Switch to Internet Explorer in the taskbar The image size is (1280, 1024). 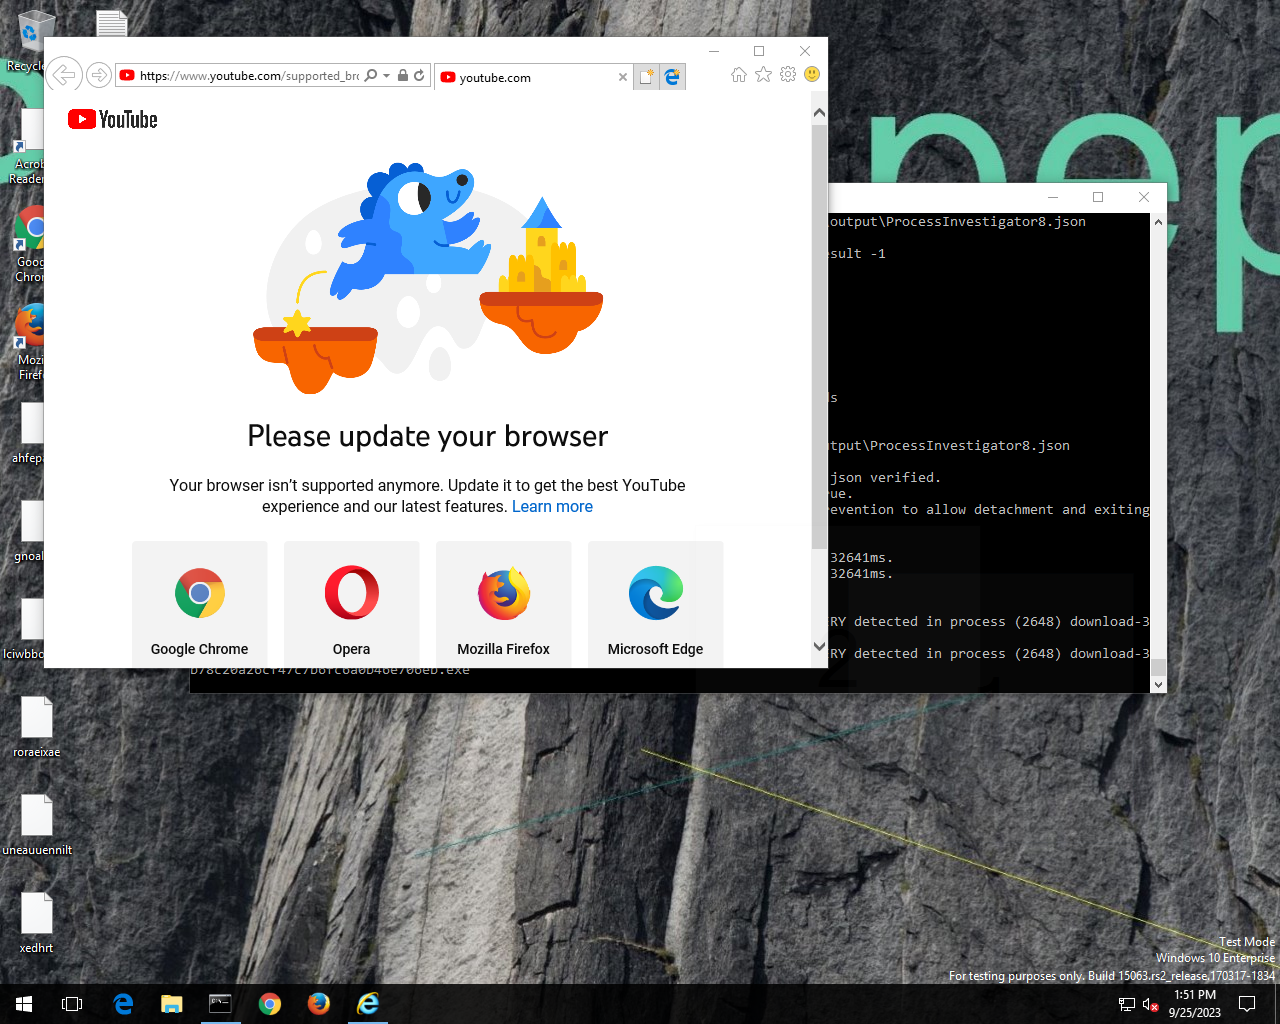pyautogui.click(x=368, y=1004)
